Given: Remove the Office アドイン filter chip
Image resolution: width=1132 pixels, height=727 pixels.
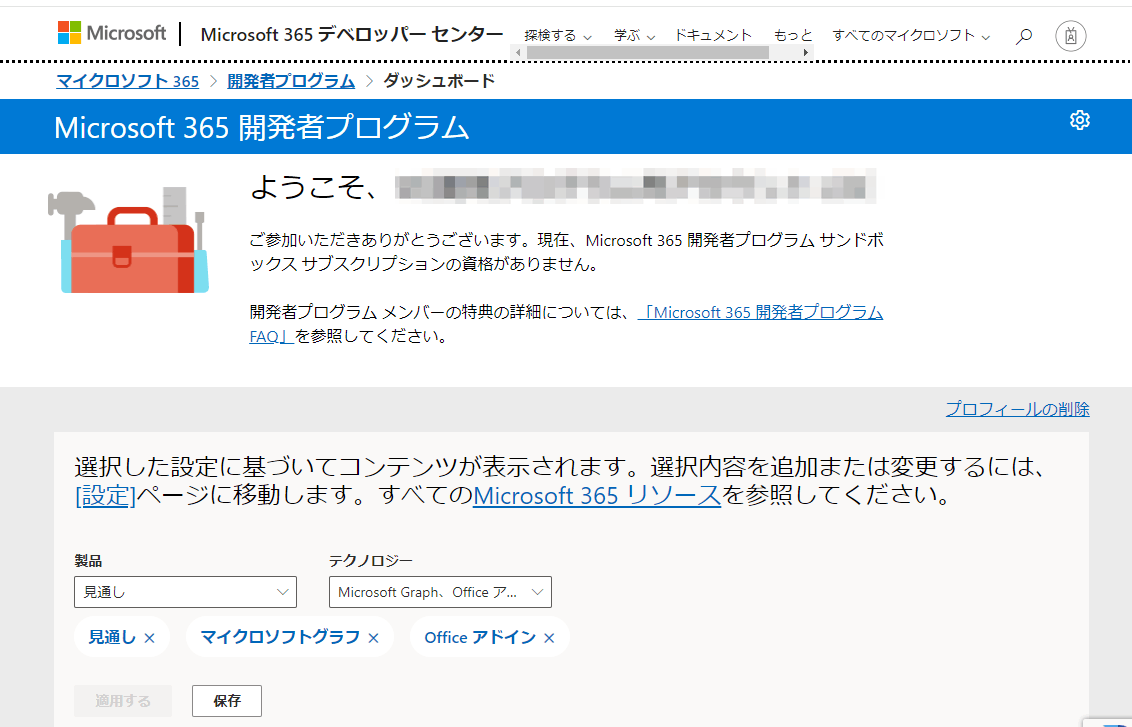Looking at the screenshot, I should click(x=548, y=637).
